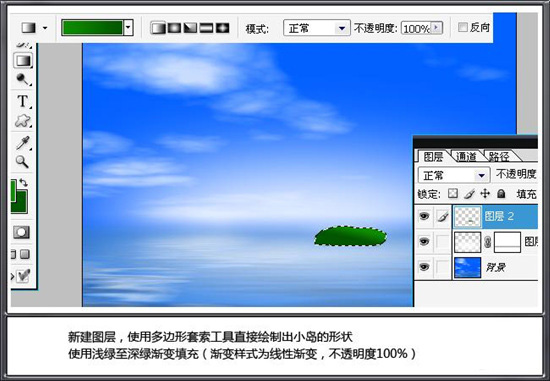Screen dimensions: 550x381
Task: Click the 图层 2 layer name
Action: pos(499,216)
